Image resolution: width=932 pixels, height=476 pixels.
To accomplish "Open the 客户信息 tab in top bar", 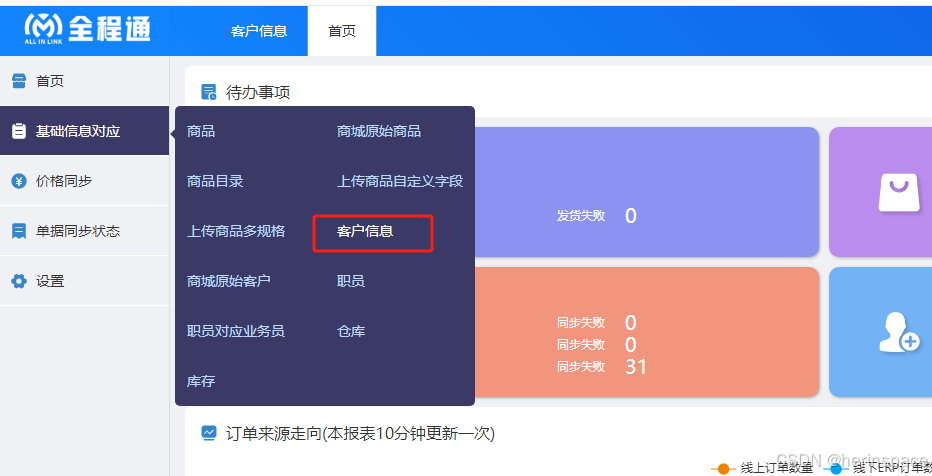I will pyautogui.click(x=259, y=31).
